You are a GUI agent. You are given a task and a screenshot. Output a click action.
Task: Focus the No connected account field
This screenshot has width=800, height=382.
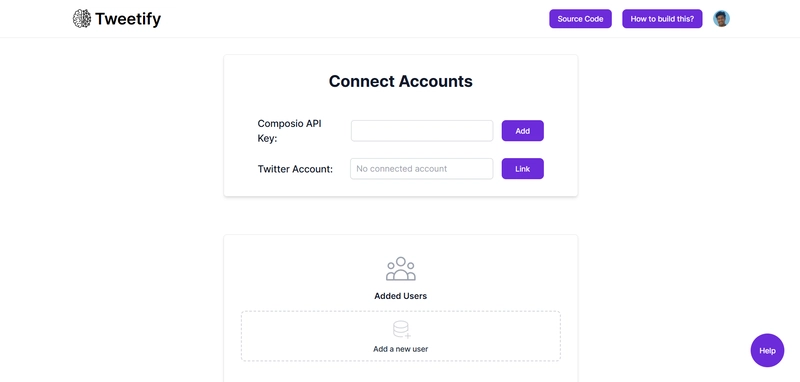(421, 169)
